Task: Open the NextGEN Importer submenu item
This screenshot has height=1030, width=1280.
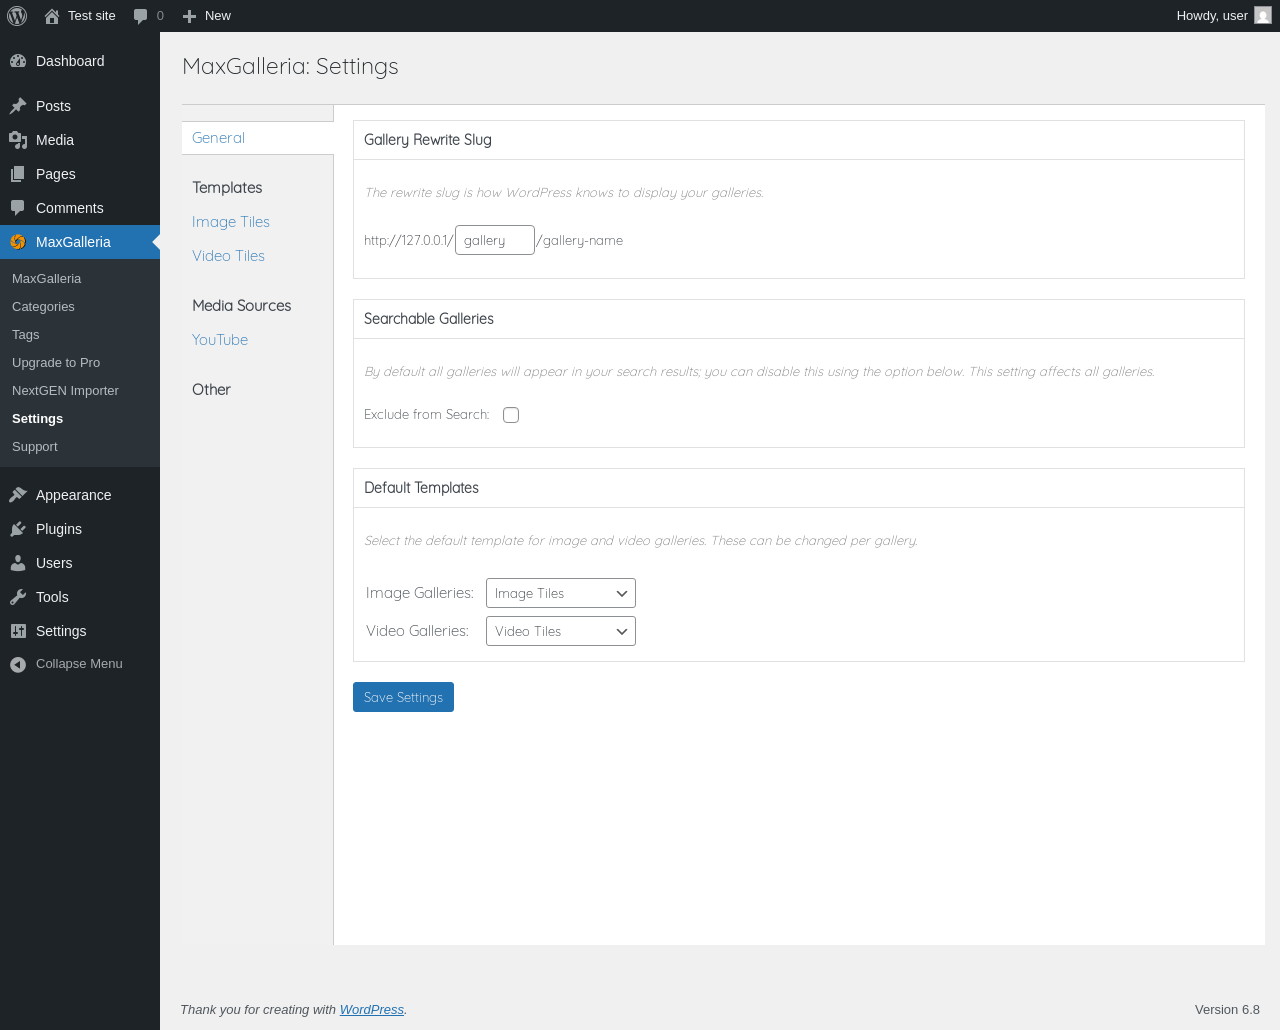Action: [x=65, y=391]
